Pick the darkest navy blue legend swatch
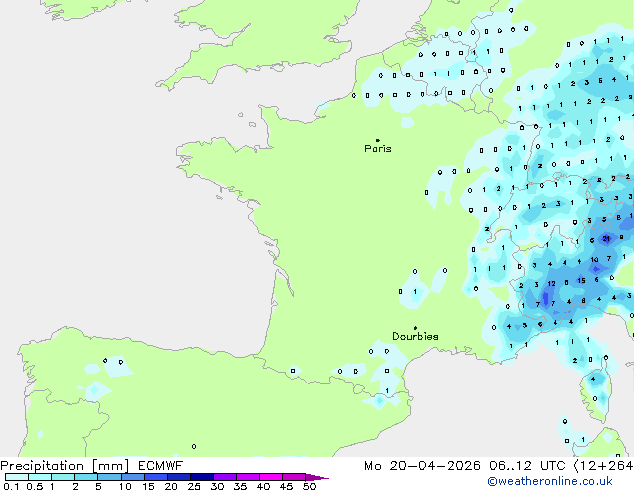 point(202,477)
